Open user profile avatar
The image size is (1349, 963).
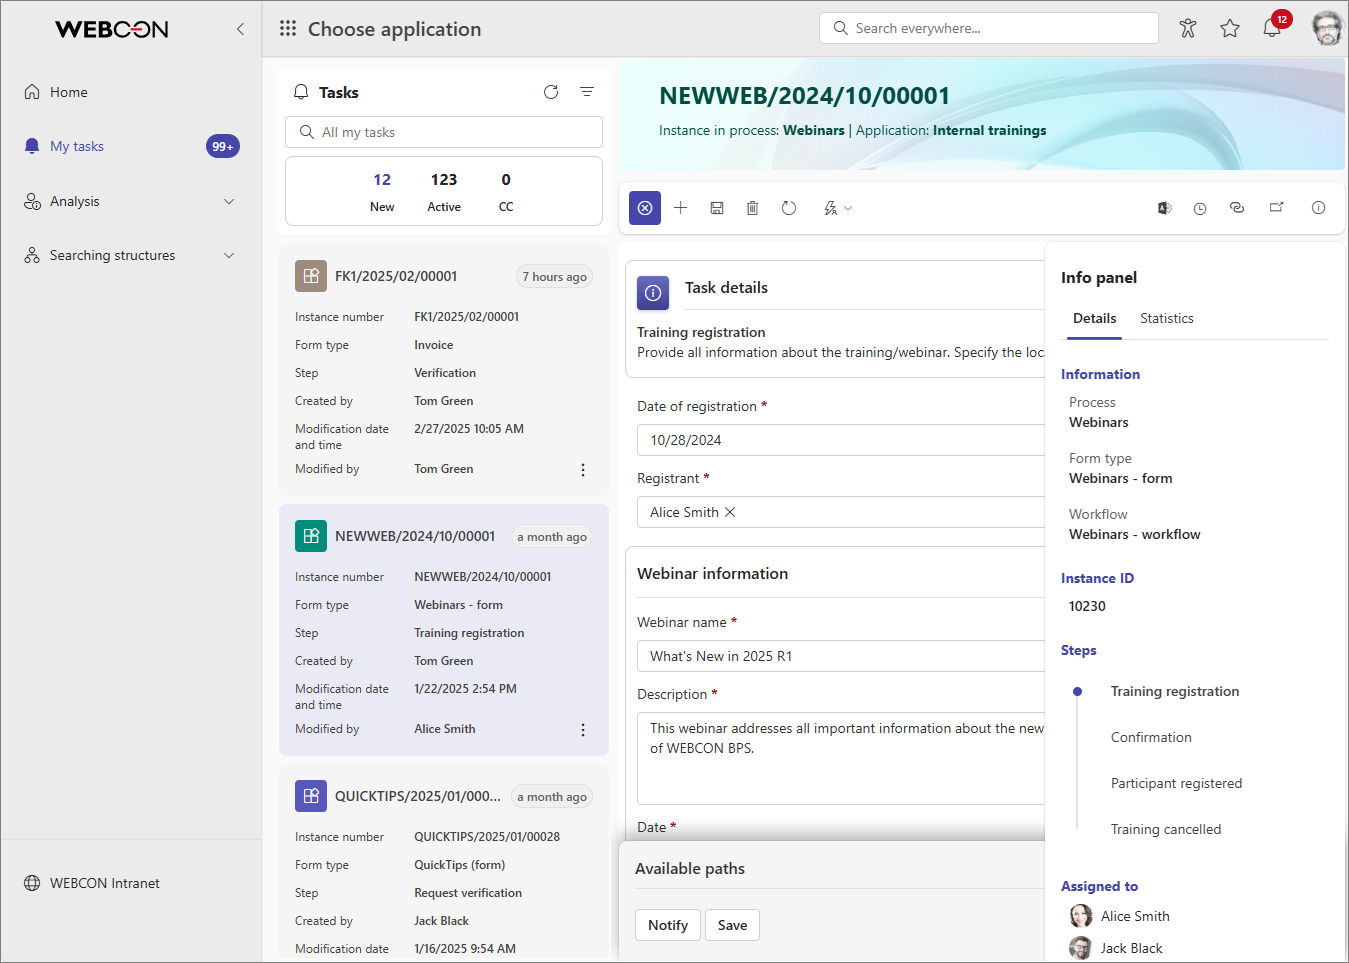click(x=1327, y=28)
